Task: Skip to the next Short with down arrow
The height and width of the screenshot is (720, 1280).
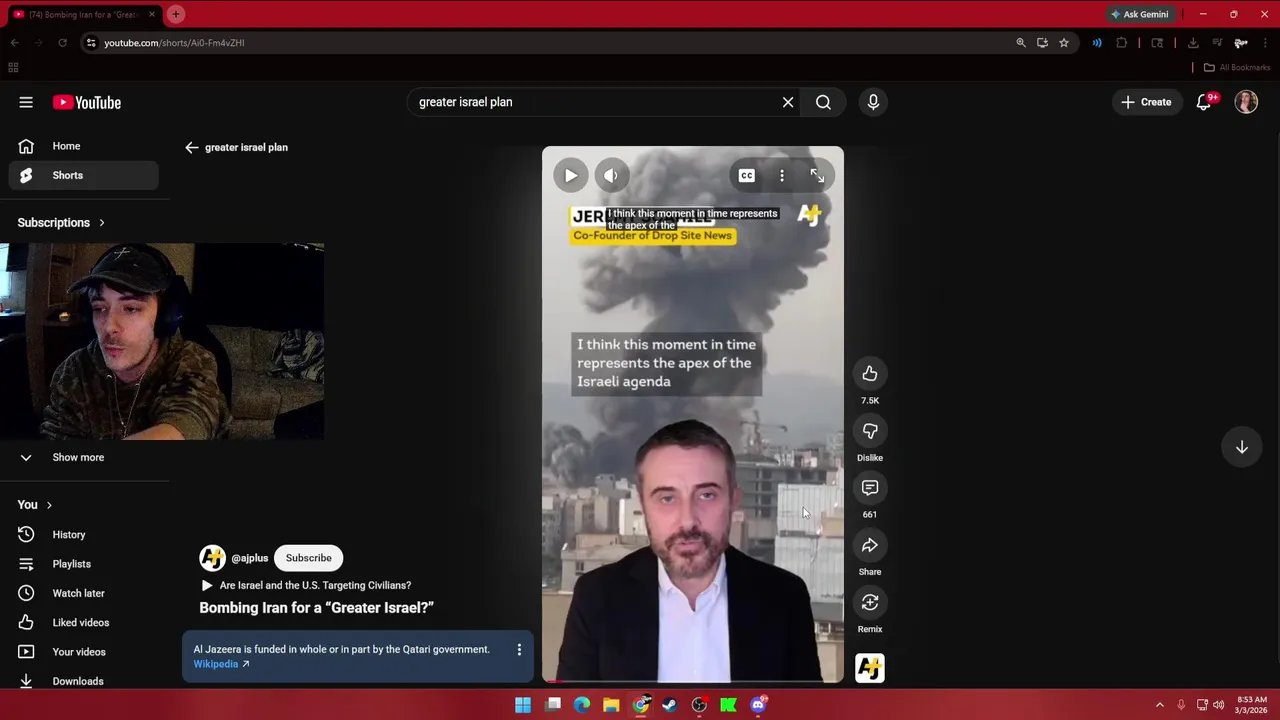Action: point(1241,447)
